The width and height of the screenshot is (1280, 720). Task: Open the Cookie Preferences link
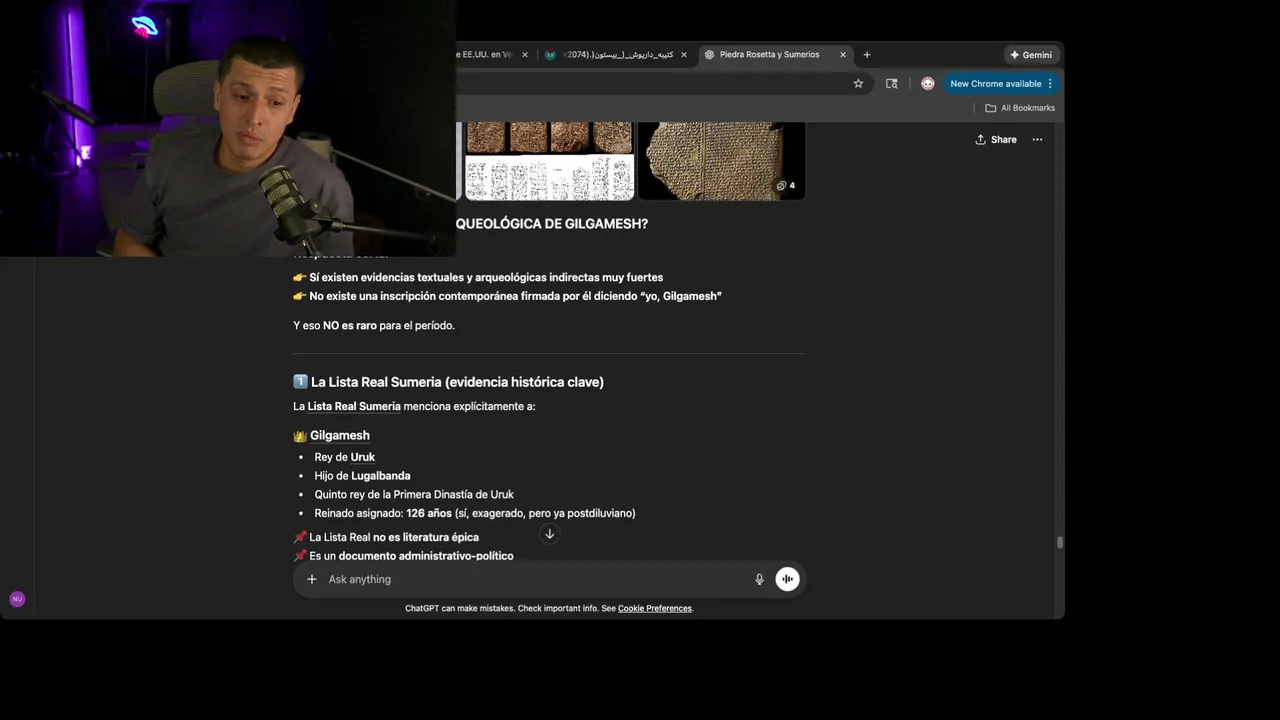point(655,609)
